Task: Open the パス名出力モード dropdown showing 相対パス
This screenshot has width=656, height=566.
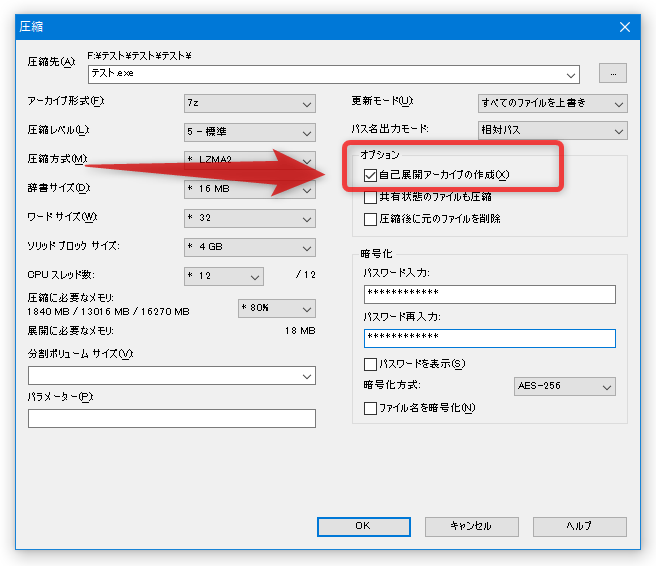Action: point(552,131)
